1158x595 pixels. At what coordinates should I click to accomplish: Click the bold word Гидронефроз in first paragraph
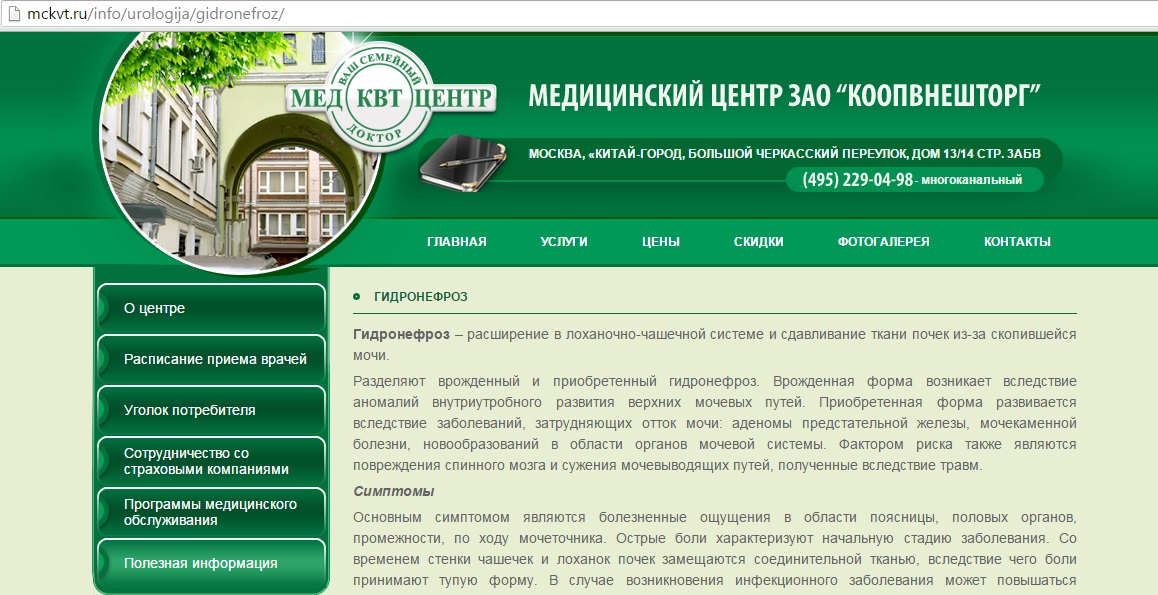pyautogui.click(x=401, y=334)
